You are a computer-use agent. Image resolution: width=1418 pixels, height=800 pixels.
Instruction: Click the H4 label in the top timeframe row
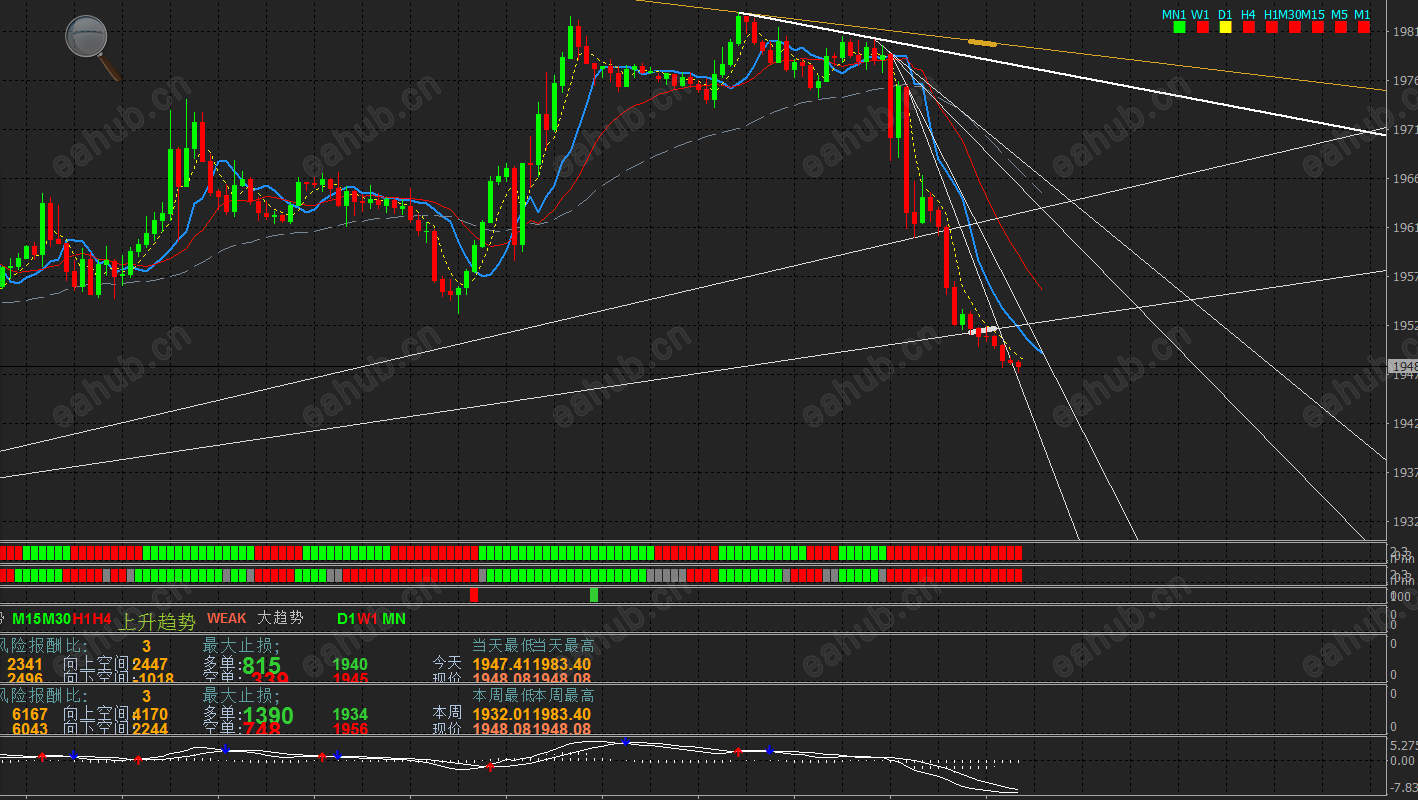(1248, 14)
